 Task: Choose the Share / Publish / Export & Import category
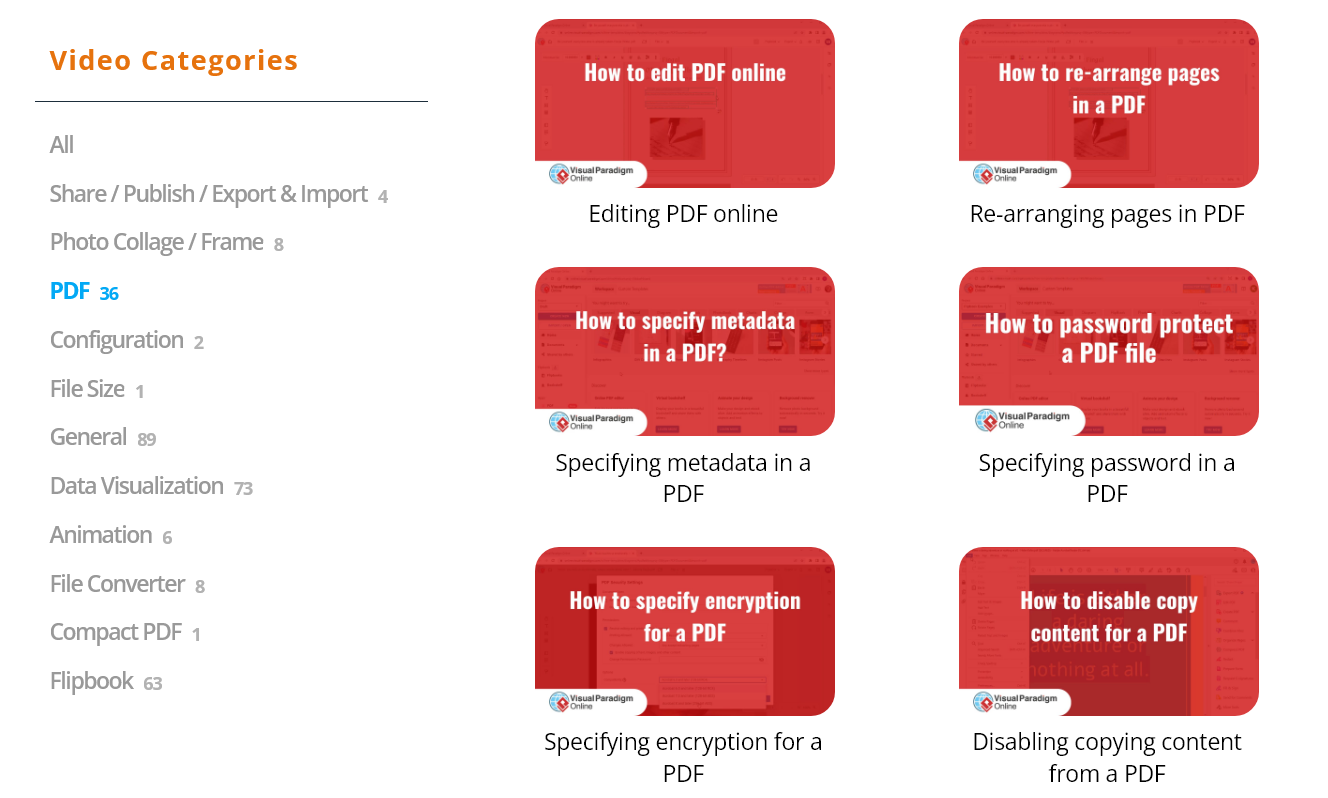[208, 194]
